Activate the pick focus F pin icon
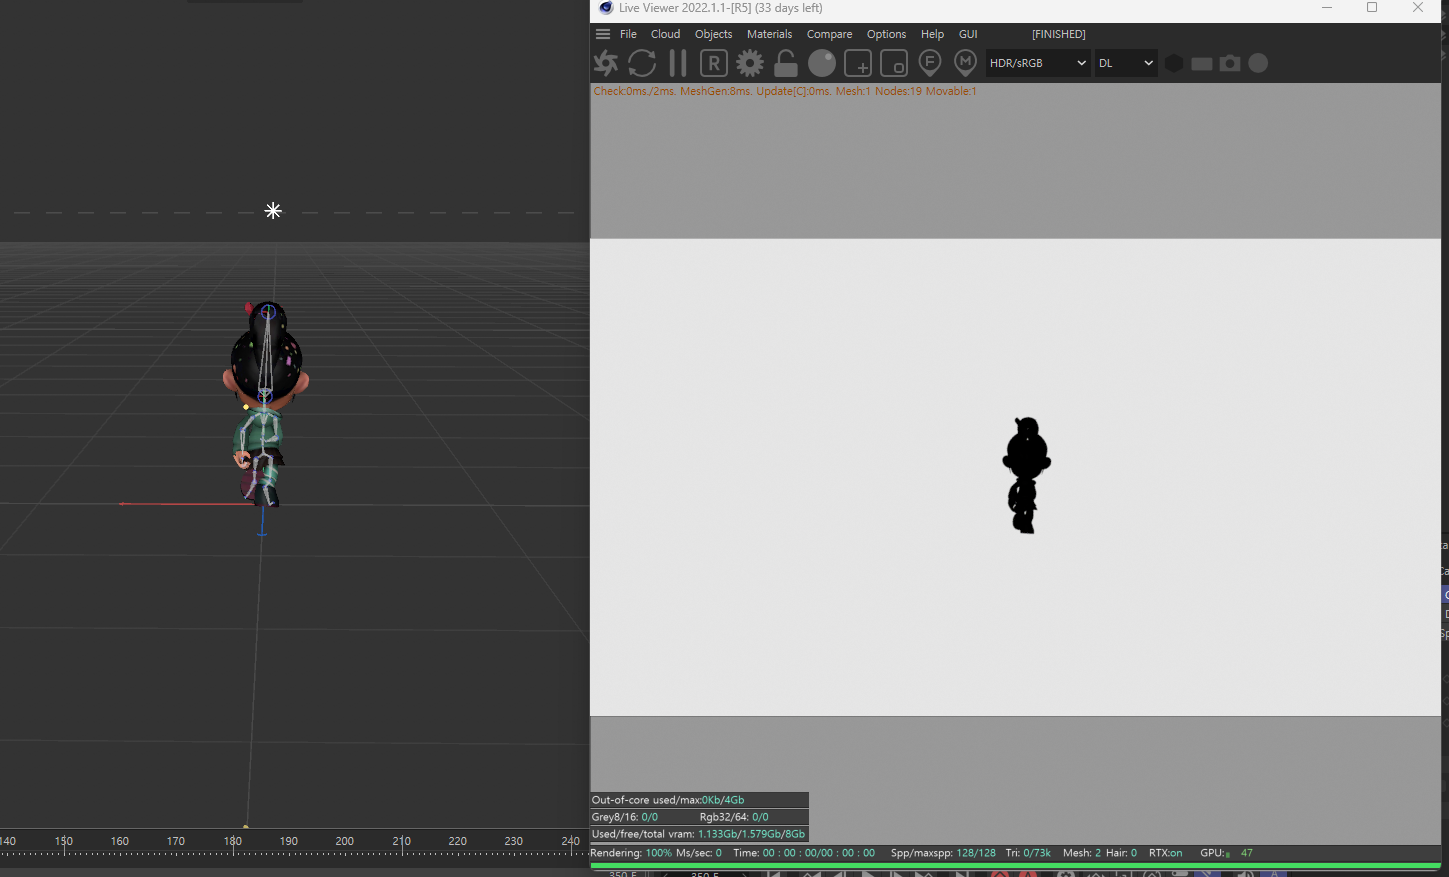Screen dimensions: 1449x877 pos(930,63)
